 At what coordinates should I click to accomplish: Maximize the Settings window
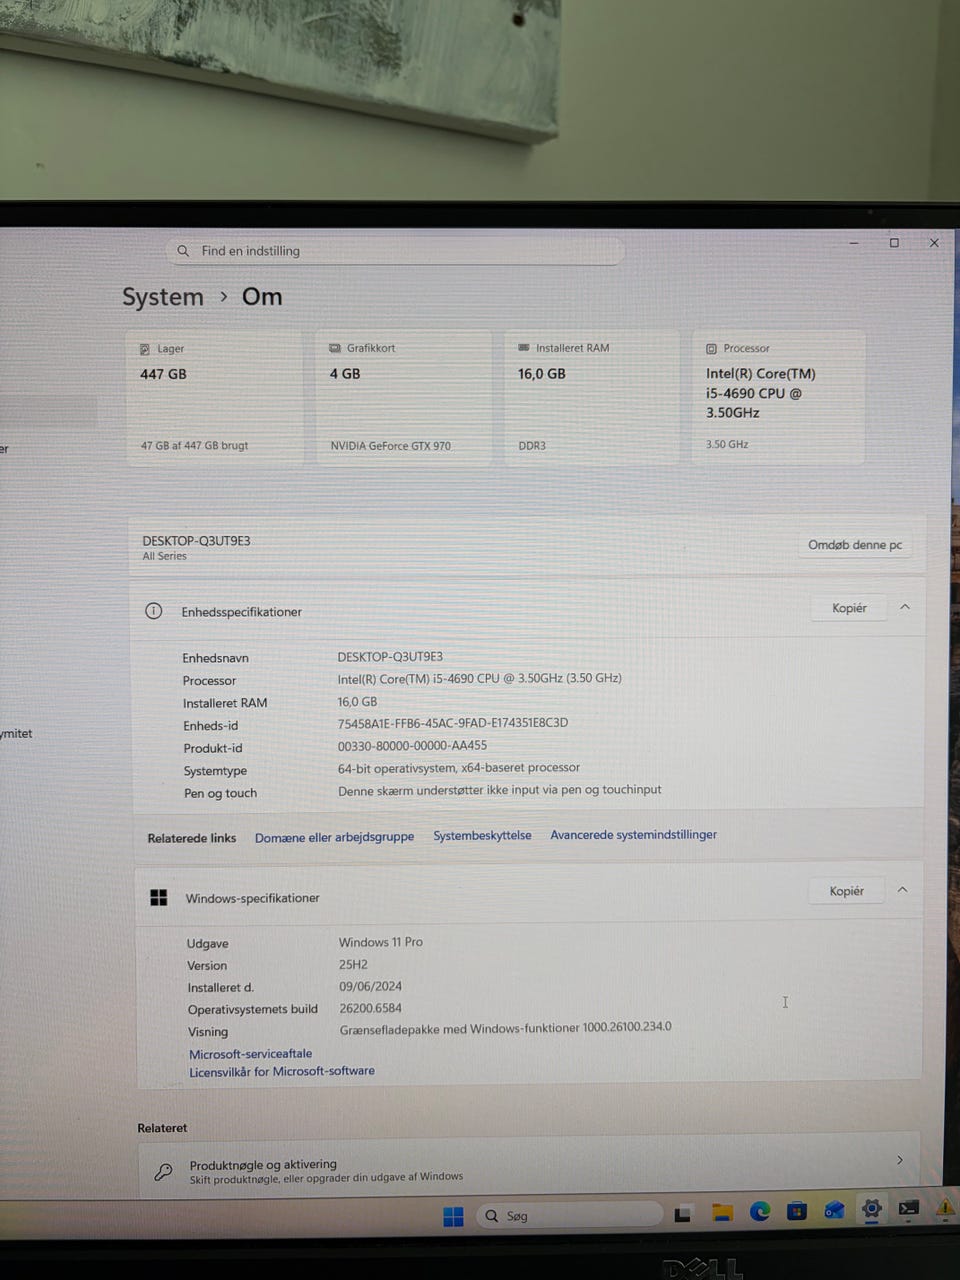pos(894,243)
